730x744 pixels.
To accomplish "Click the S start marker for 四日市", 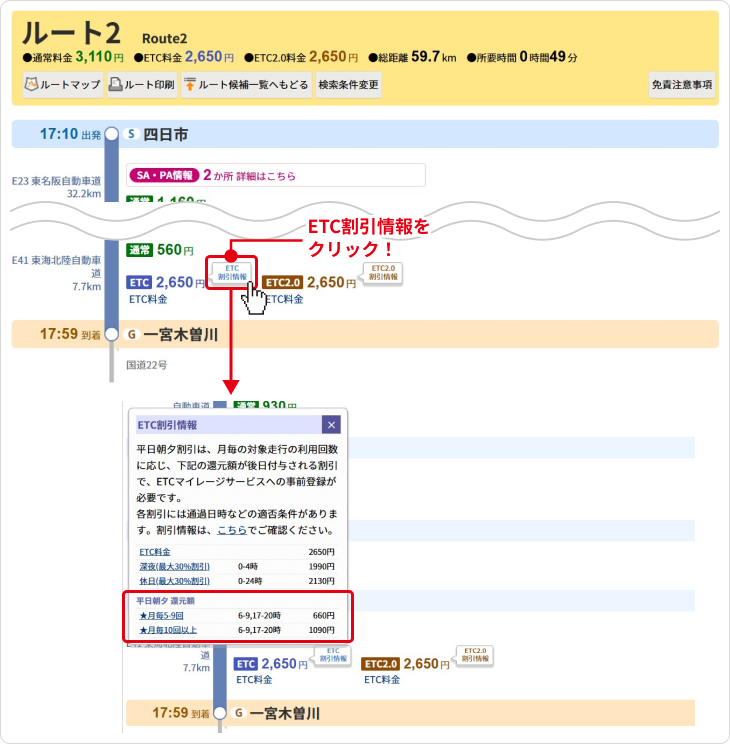I will click(x=131, y=134).
